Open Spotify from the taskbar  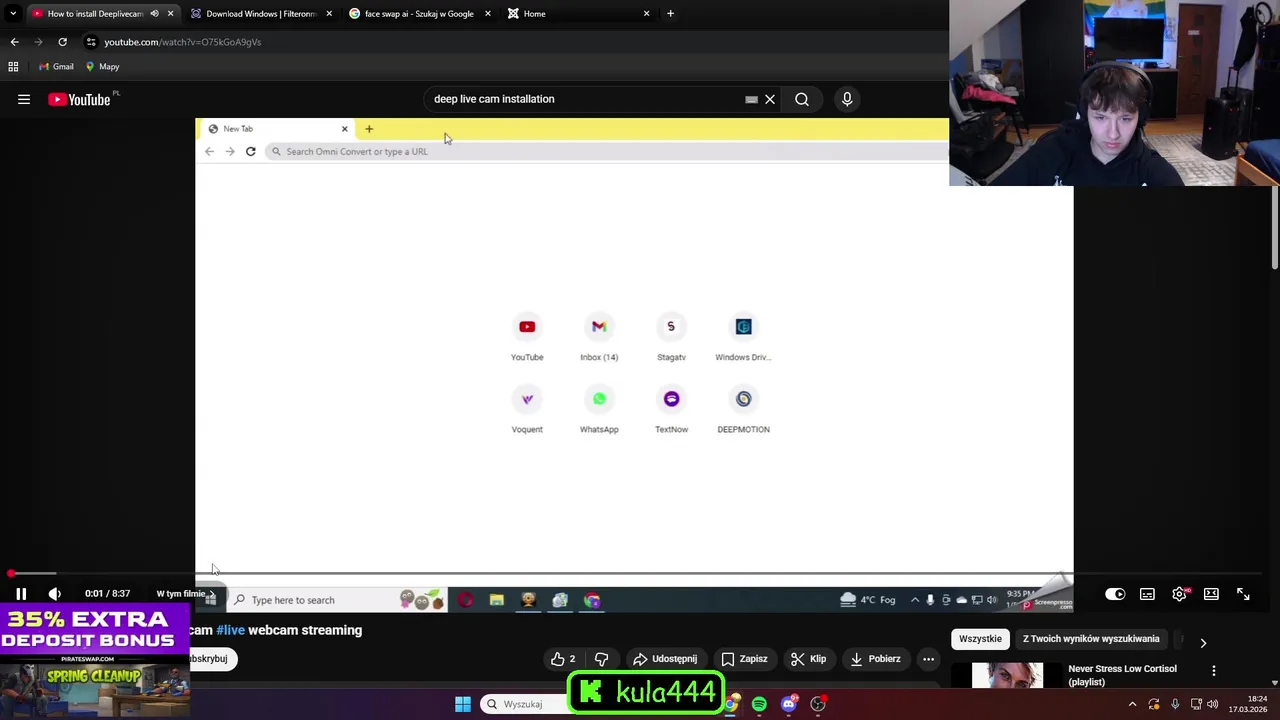(x=760, y=704)
